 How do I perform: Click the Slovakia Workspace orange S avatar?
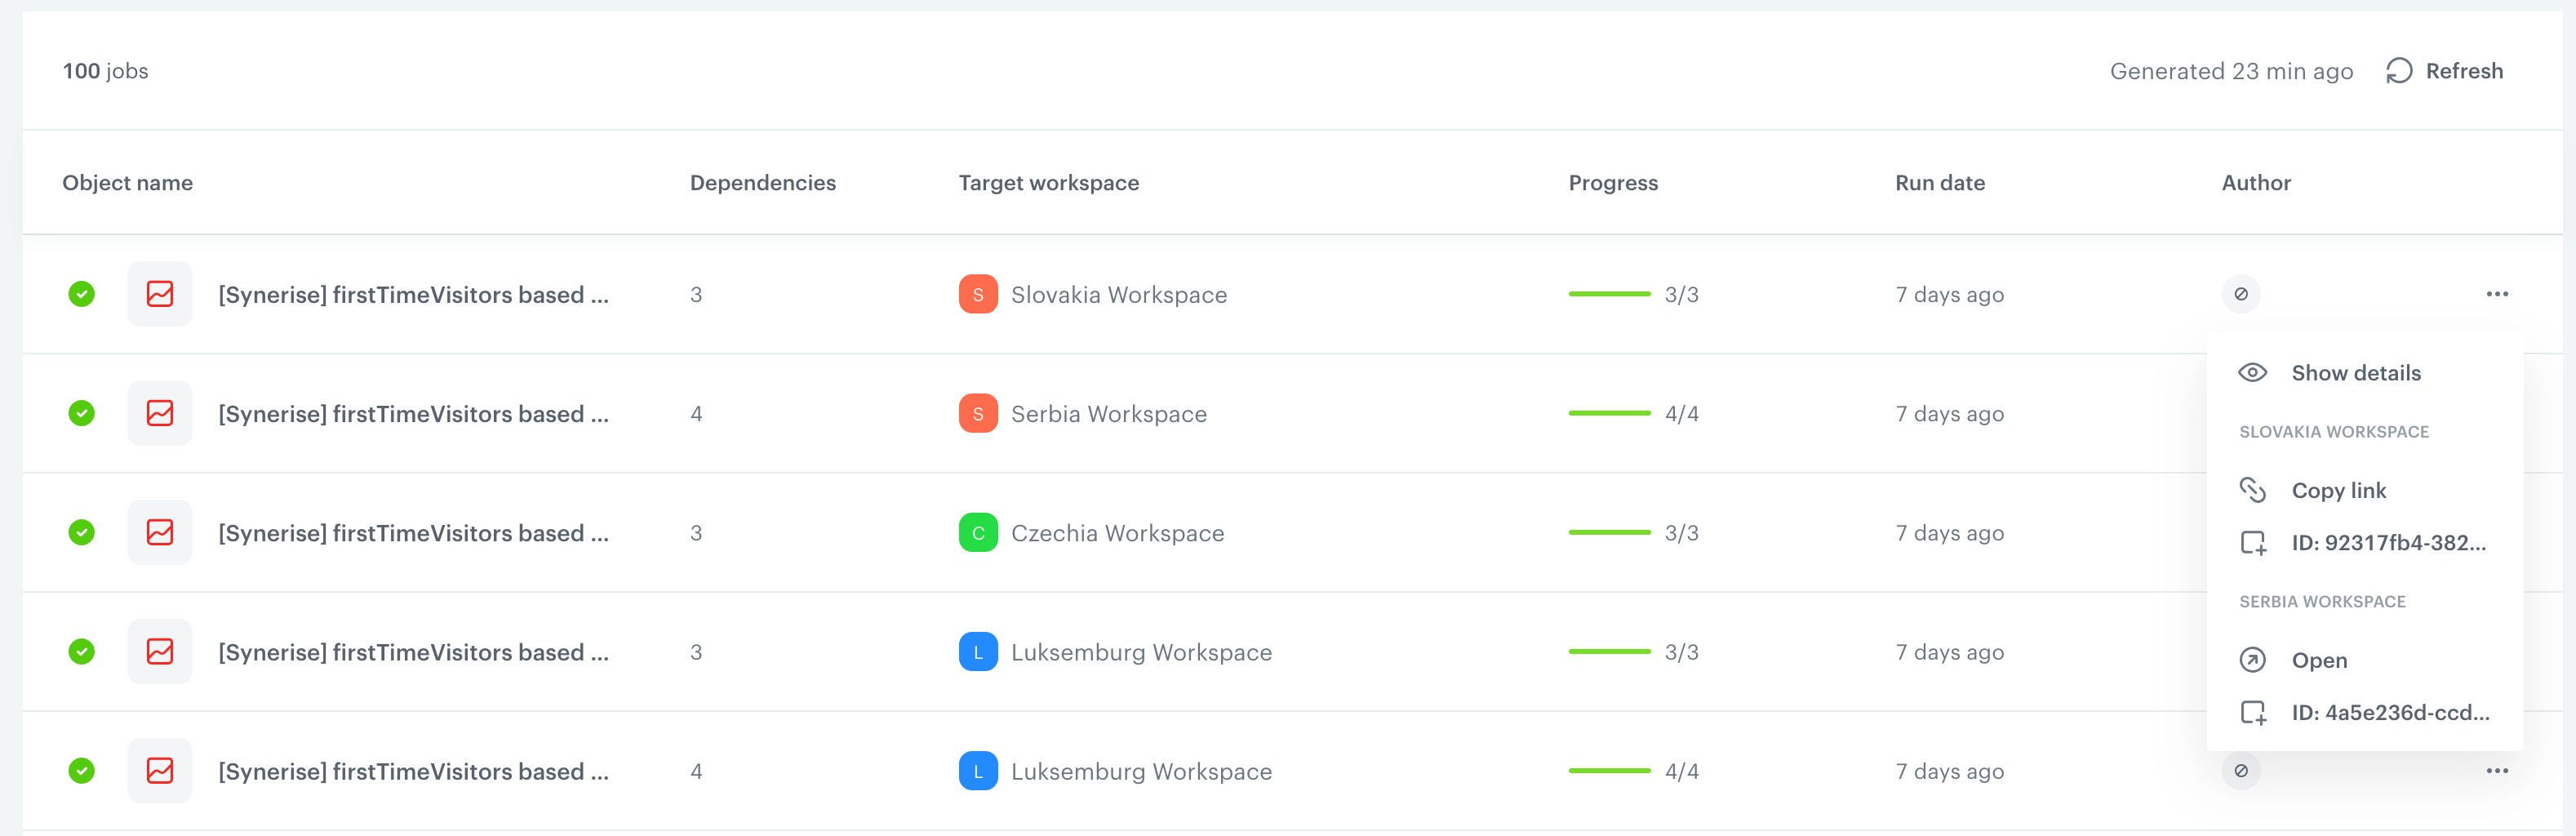click(977, 294)
